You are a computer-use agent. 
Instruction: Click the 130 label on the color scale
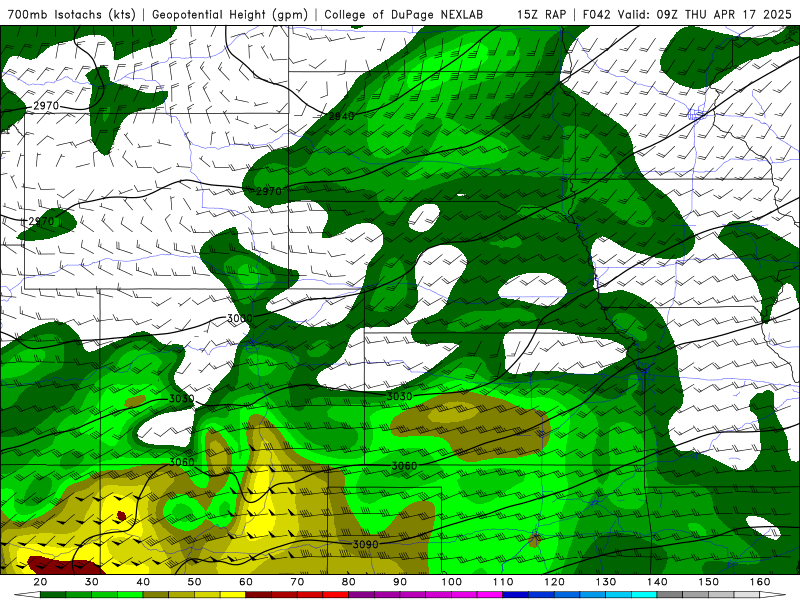[606, 582]
